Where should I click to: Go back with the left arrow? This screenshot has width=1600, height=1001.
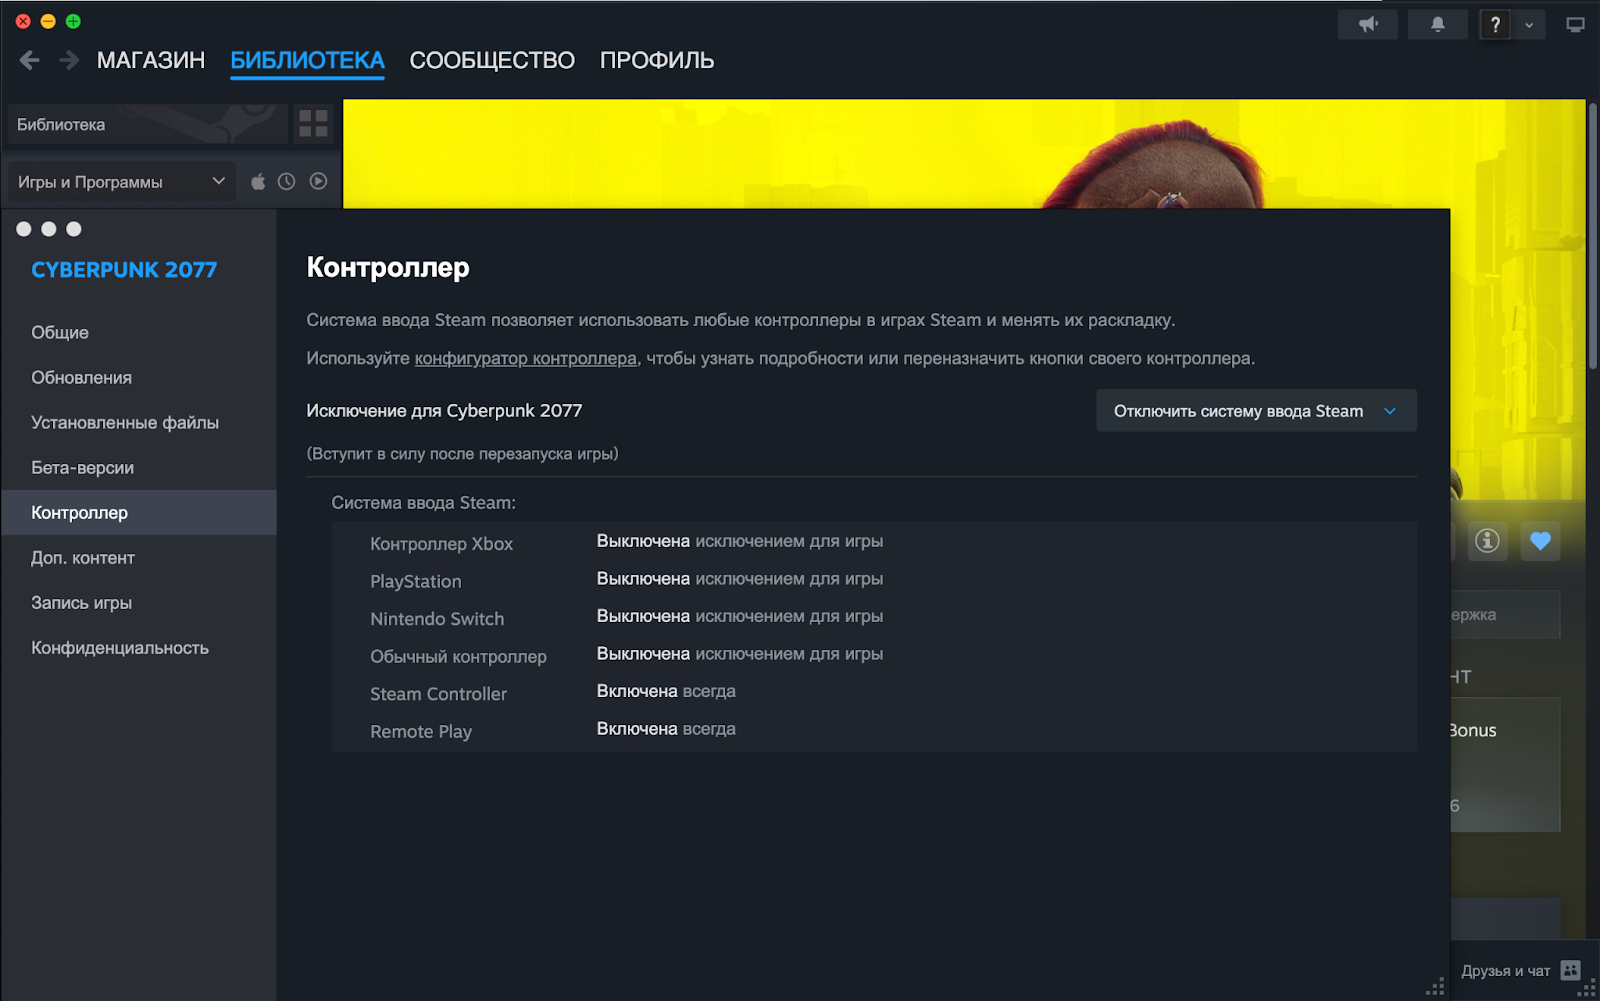pyautogui.click(x=30, y=61)
